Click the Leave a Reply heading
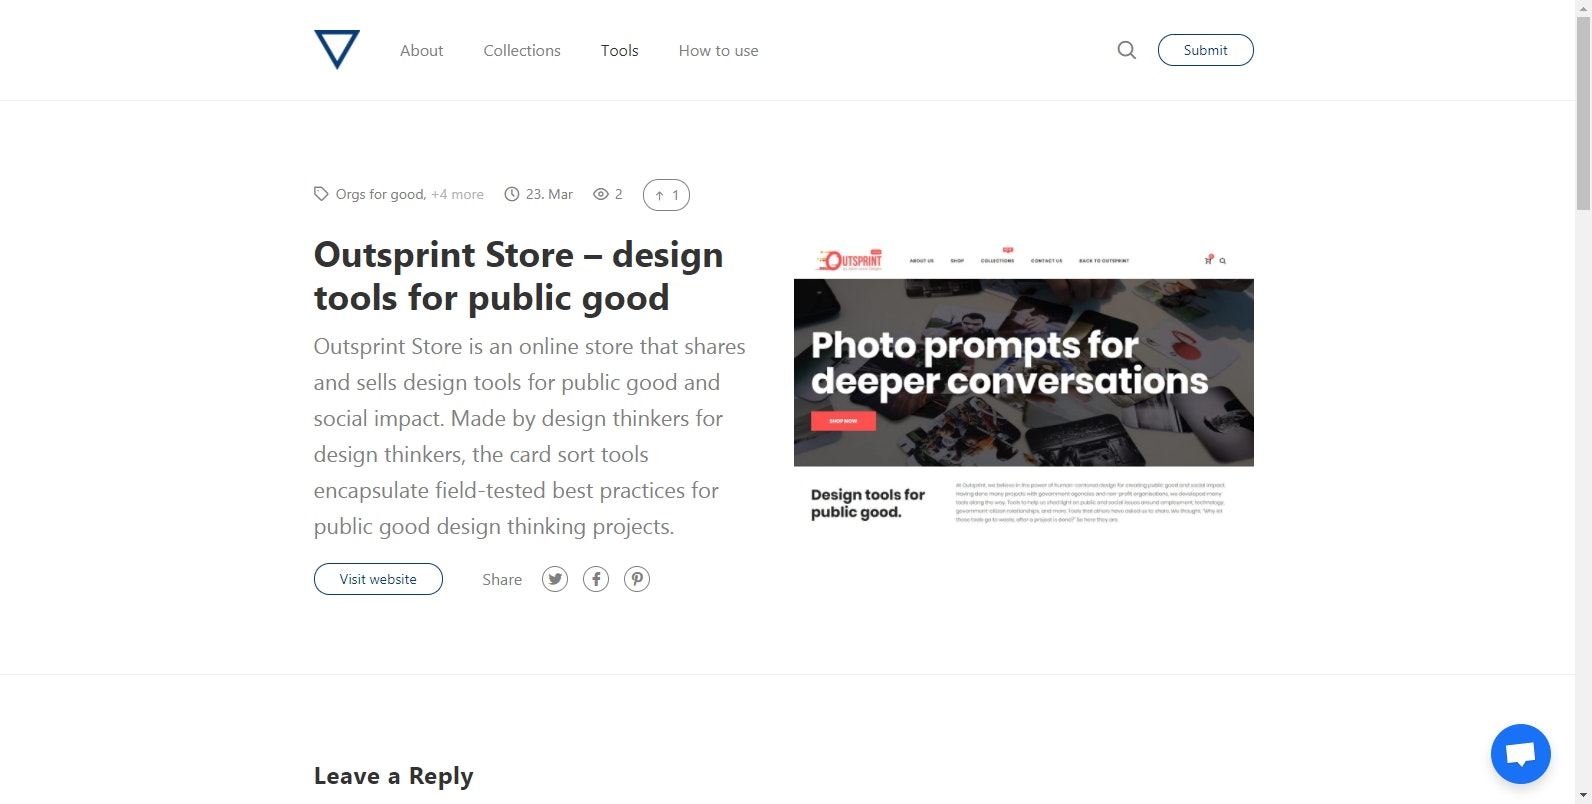This screenshot has width=1592, height=804. tap(393, 776)
